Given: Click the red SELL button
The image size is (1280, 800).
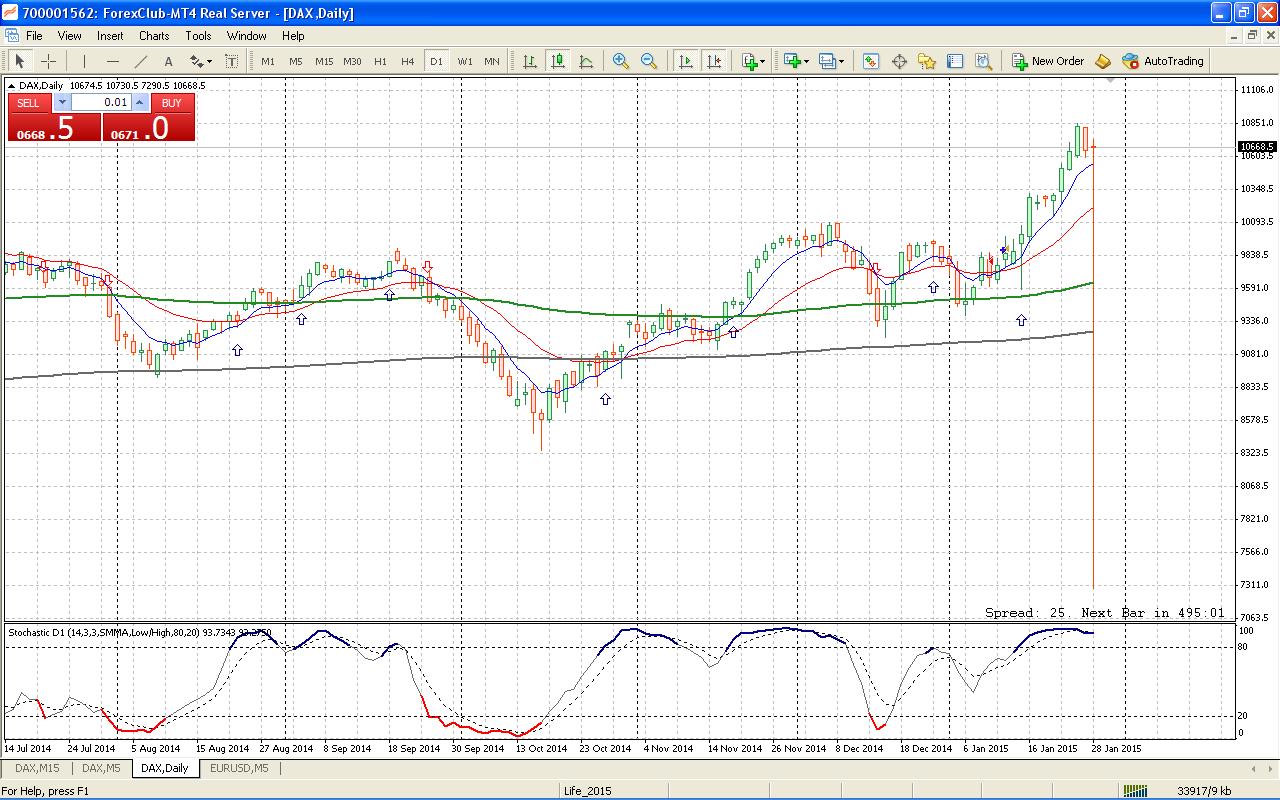Looking at the screenshot, I should click(29, 103).
